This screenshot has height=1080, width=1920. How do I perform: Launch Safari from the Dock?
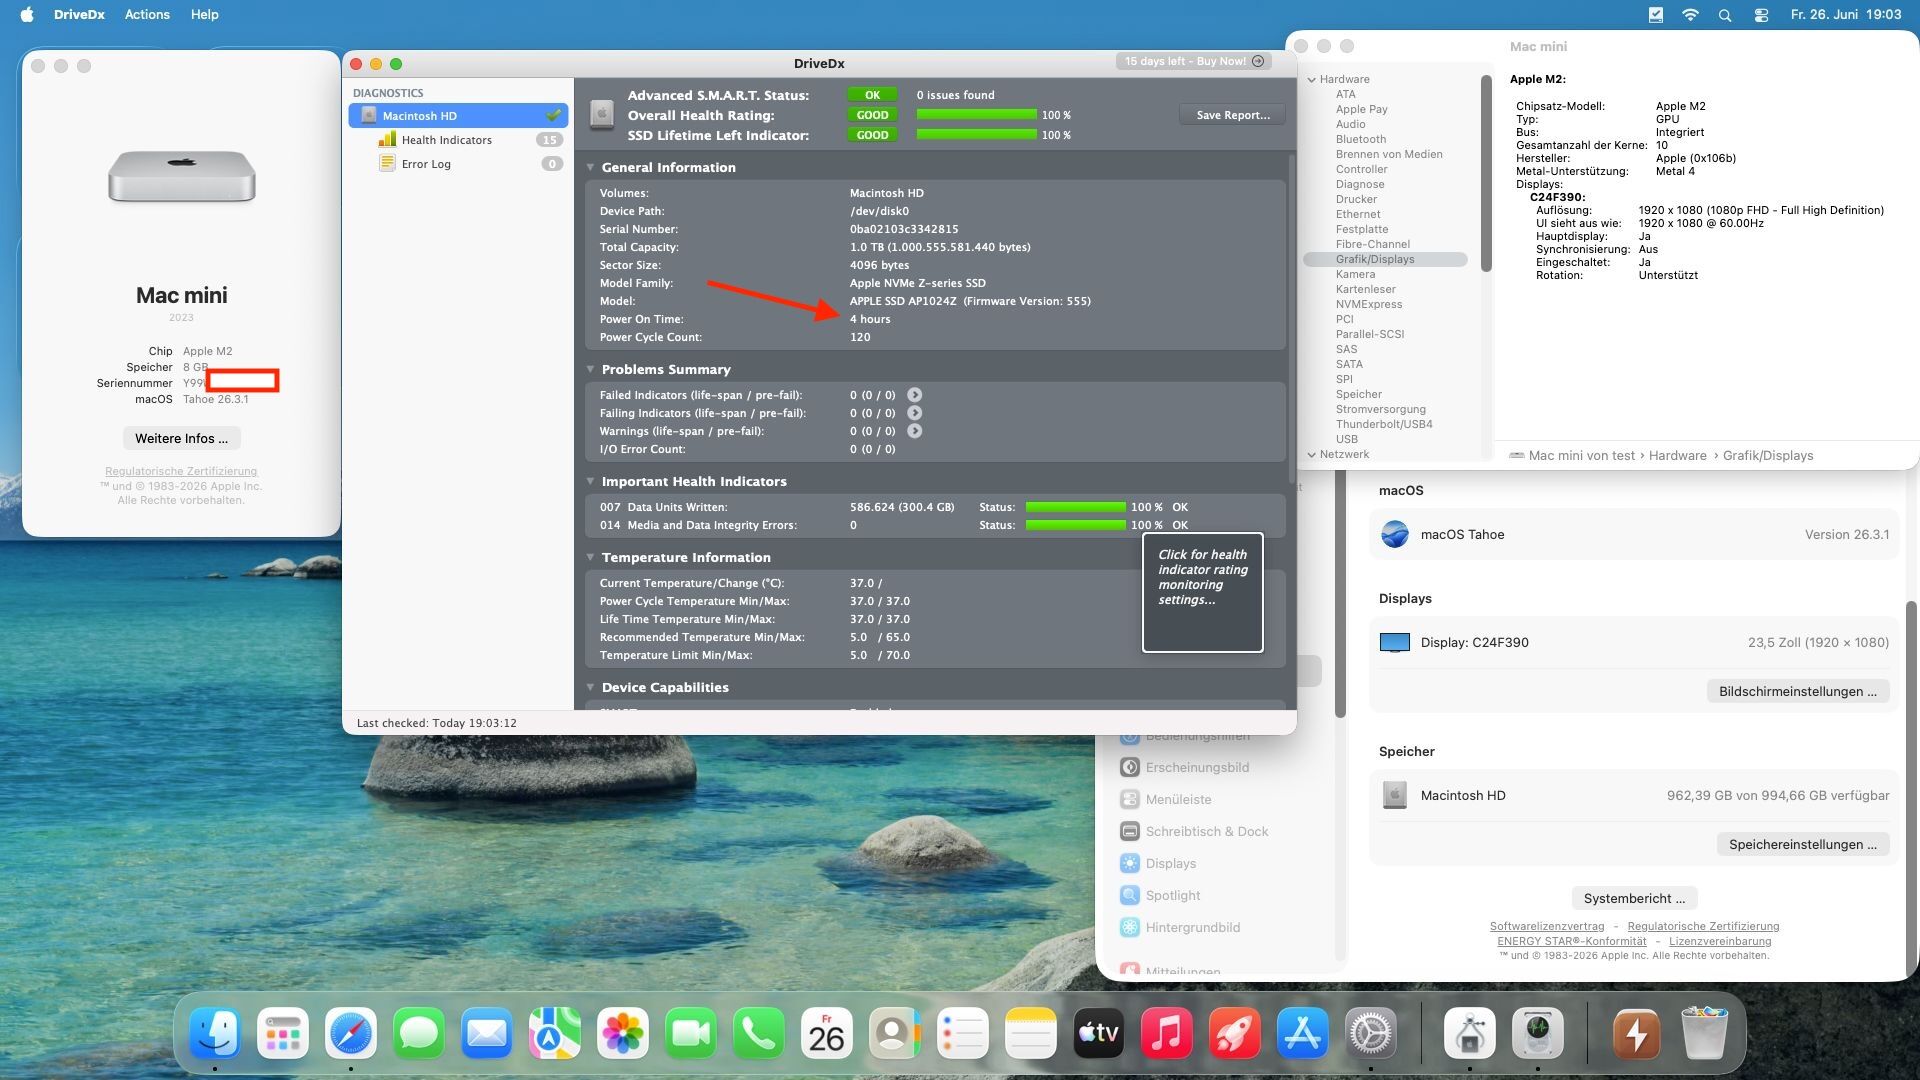[x=351, y=1033]
